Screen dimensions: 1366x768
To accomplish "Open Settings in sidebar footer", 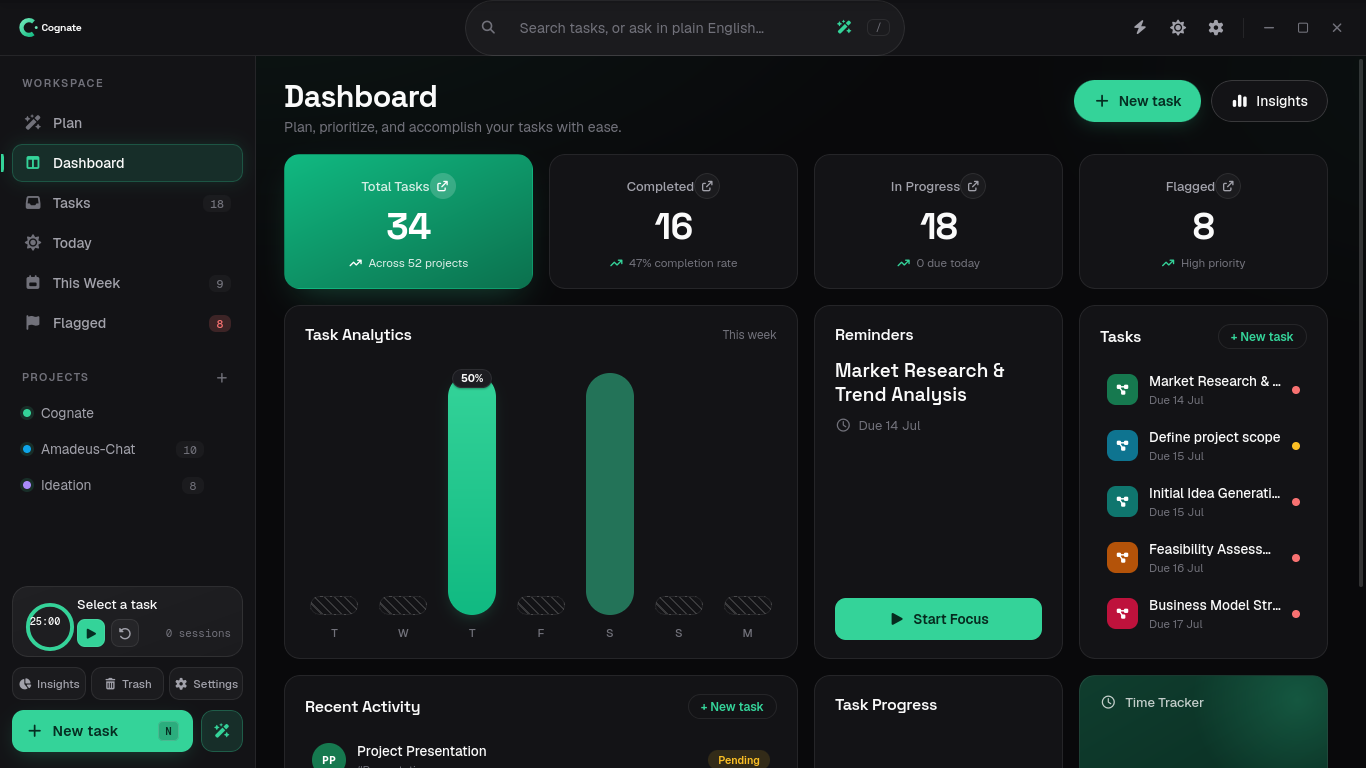I will 206,684.
